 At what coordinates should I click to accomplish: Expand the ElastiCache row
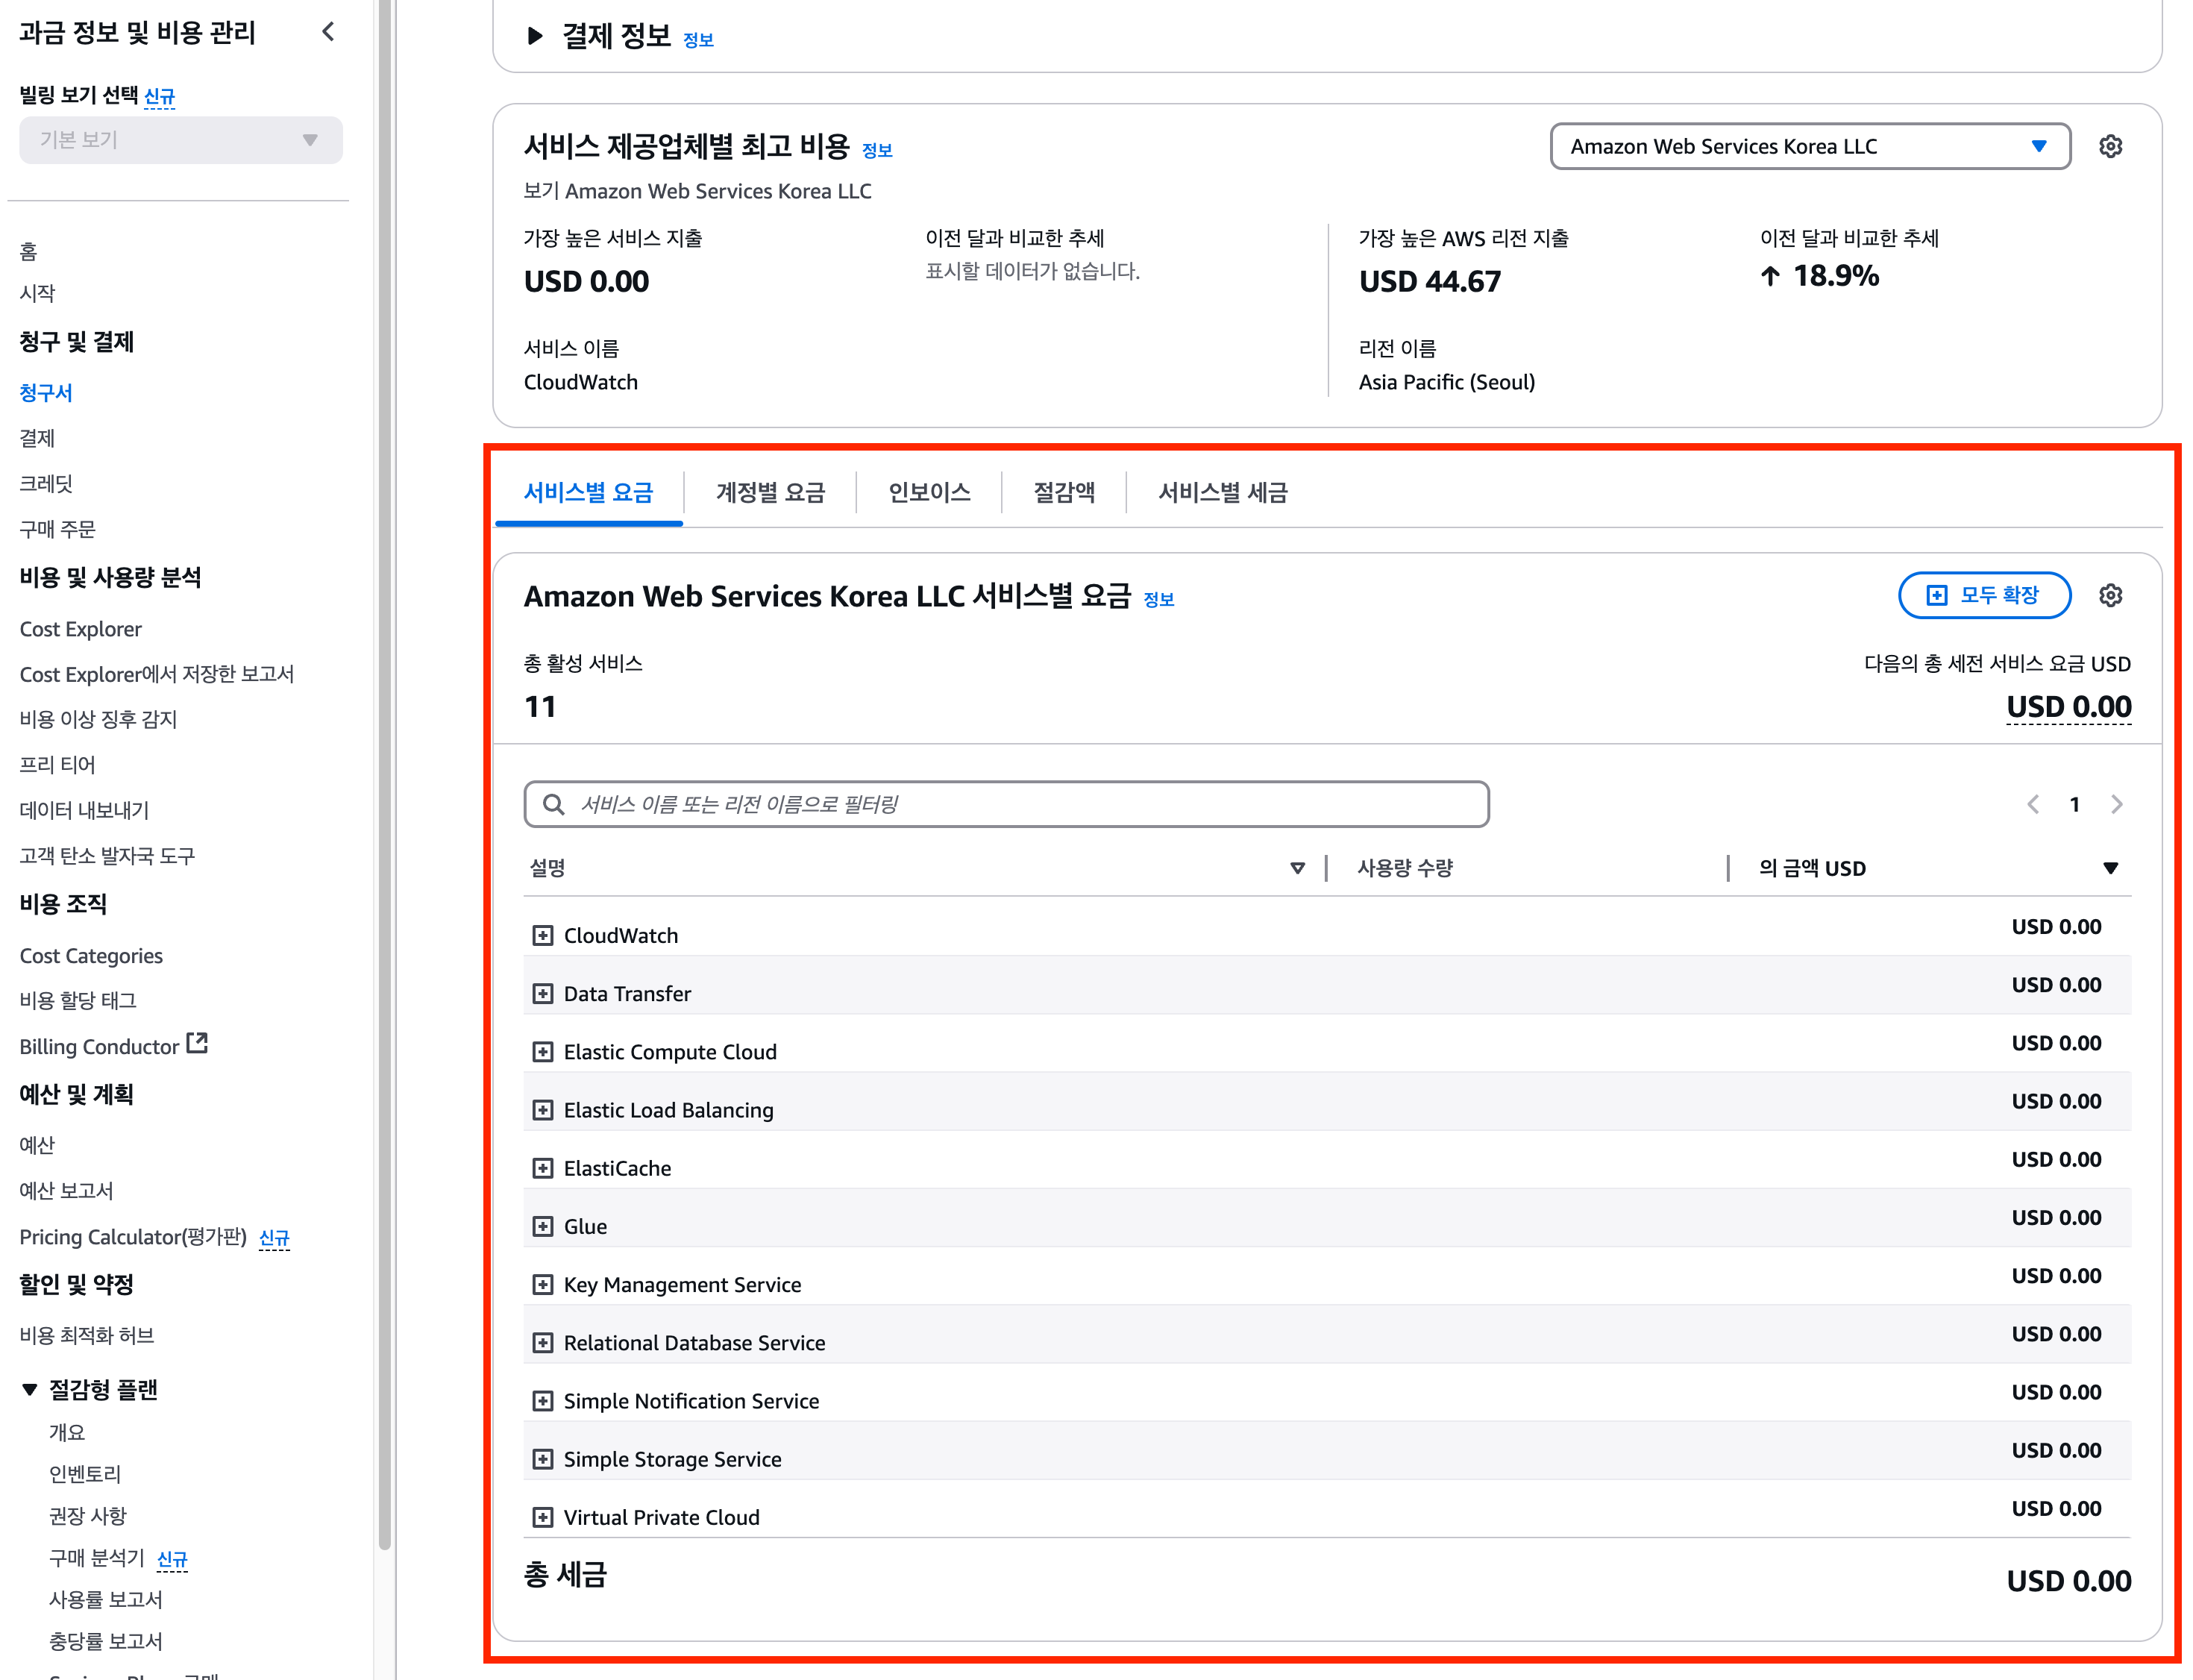click(542, 1168)
